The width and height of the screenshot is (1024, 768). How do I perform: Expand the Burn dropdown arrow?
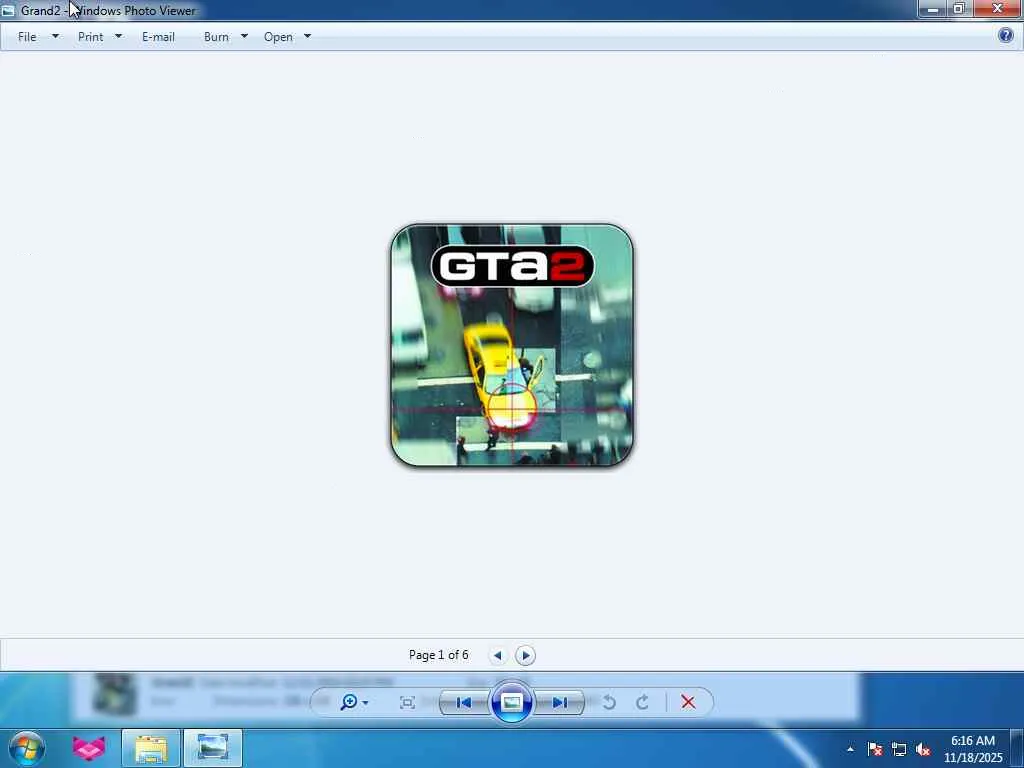coord(244,37)
